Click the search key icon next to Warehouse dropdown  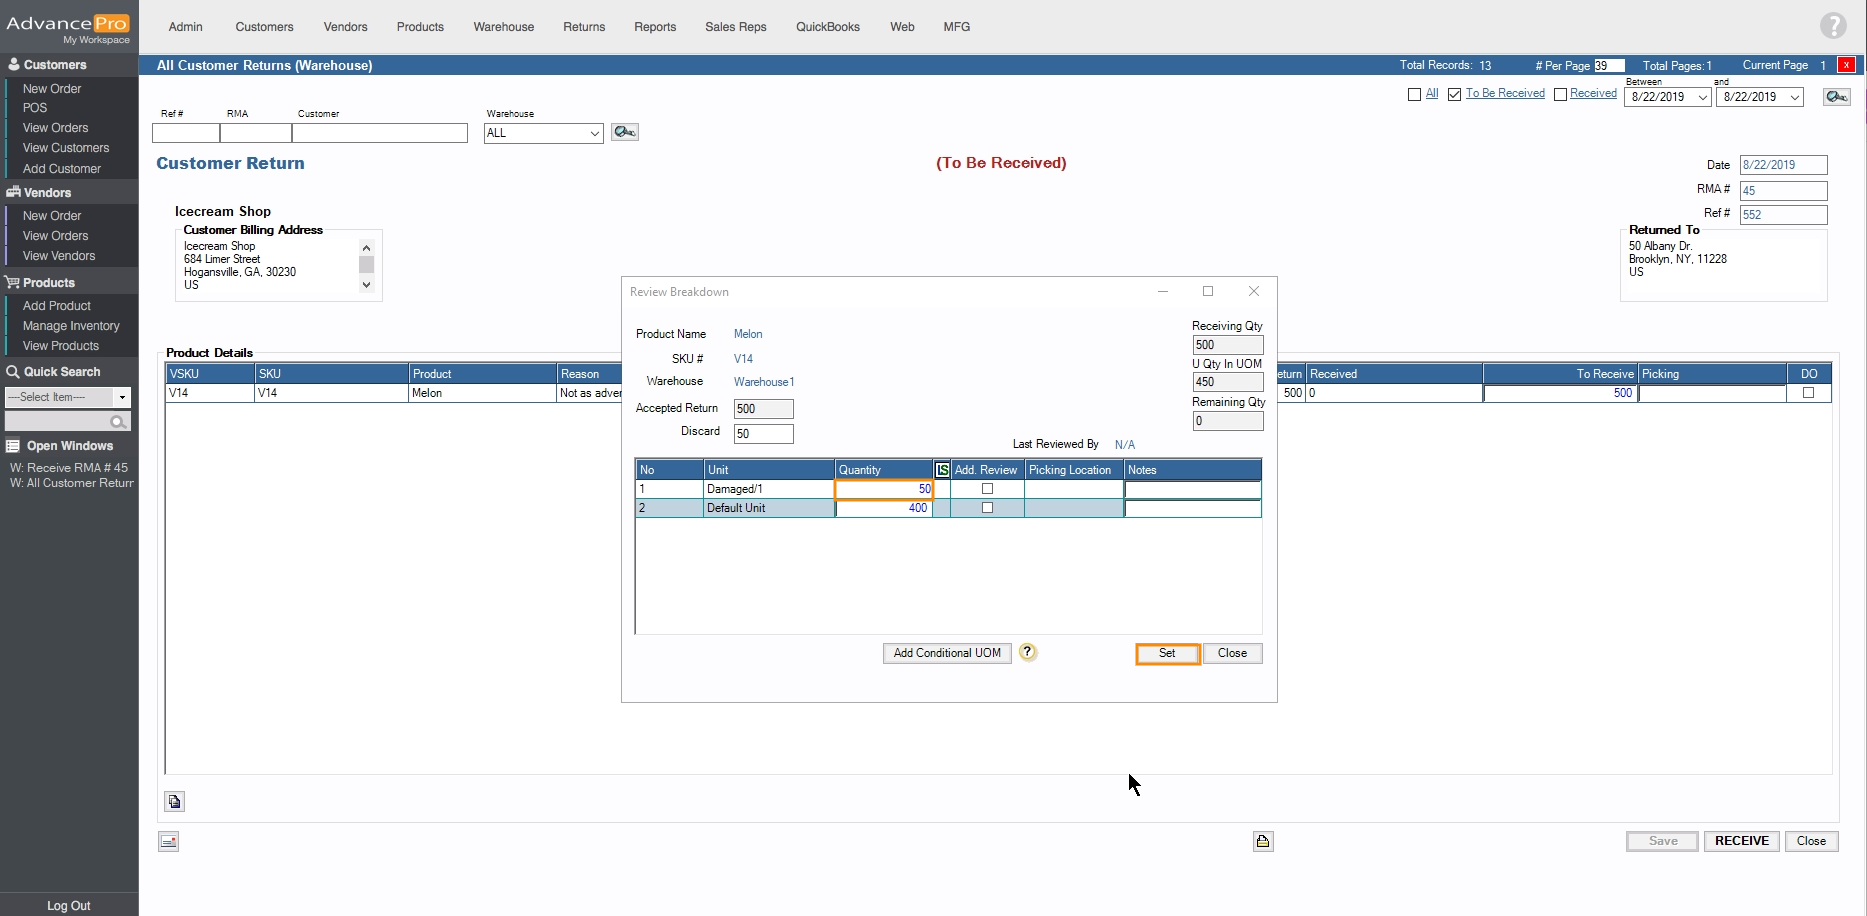pos(625,132)
